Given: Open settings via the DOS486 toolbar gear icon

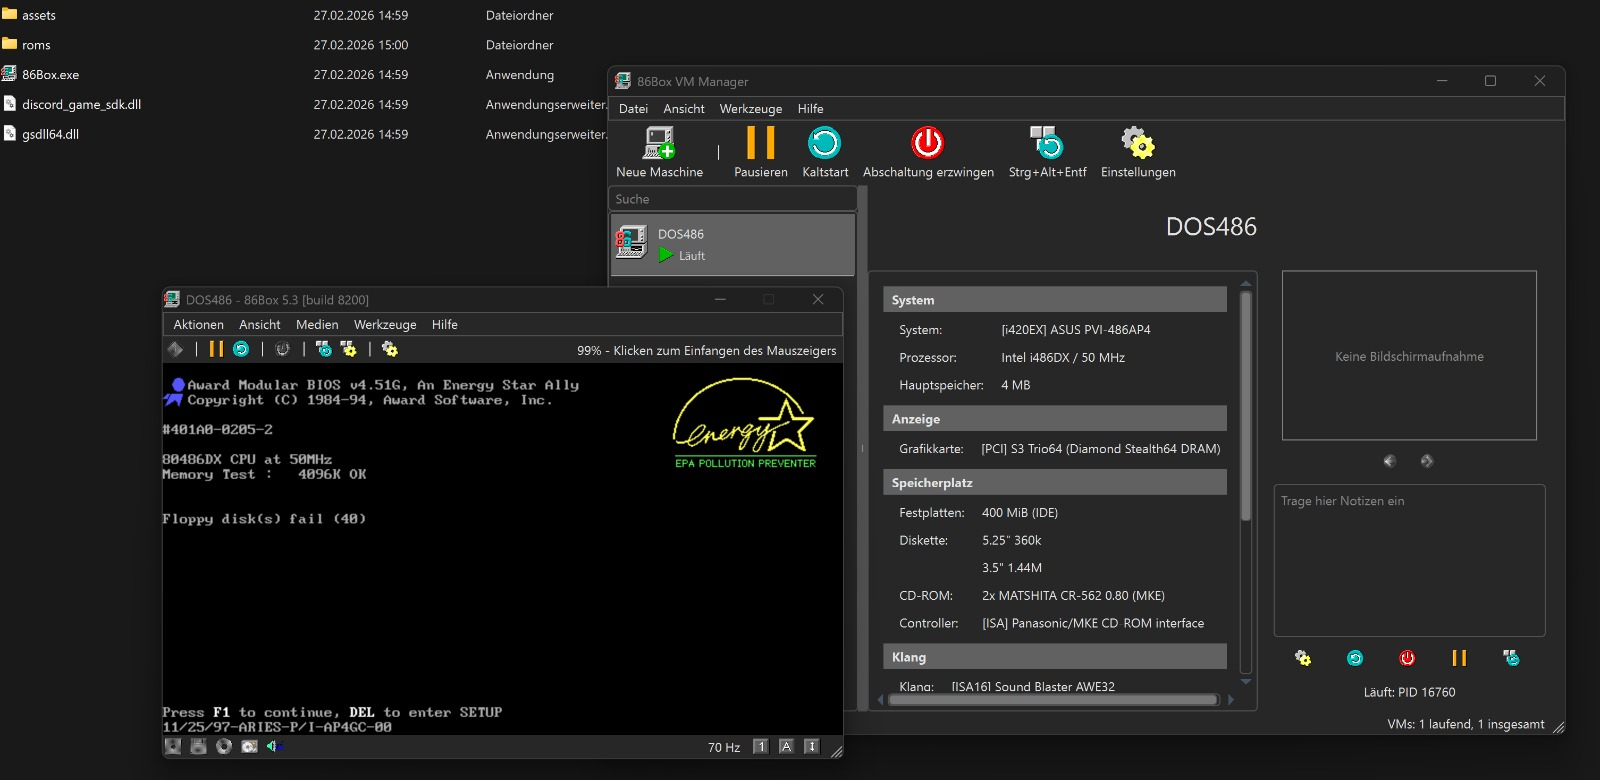Looking at the screenshot, I should [390, 349].
